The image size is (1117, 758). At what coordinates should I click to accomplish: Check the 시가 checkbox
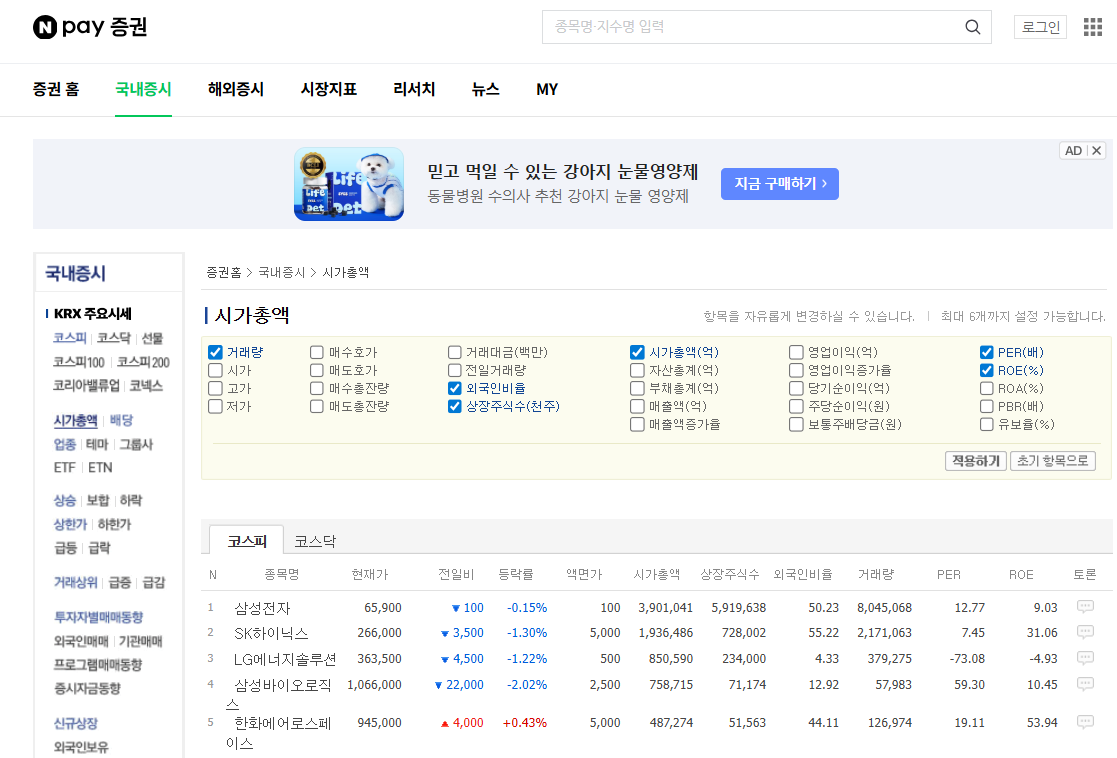click(x=215, y=370)
